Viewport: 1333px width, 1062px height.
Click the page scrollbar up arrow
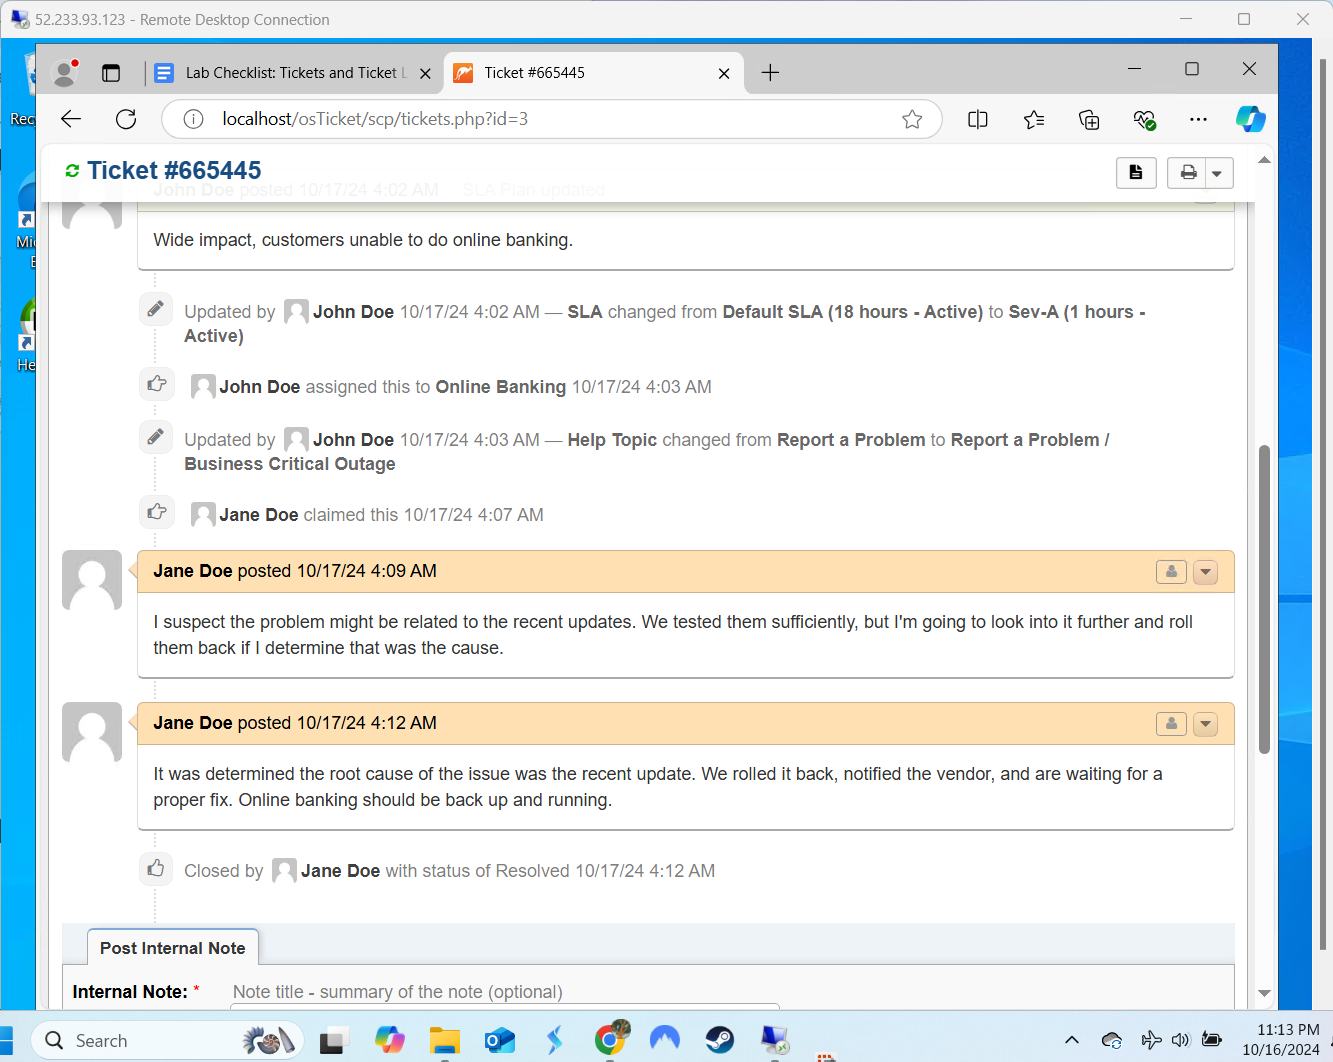point(1264,160)
